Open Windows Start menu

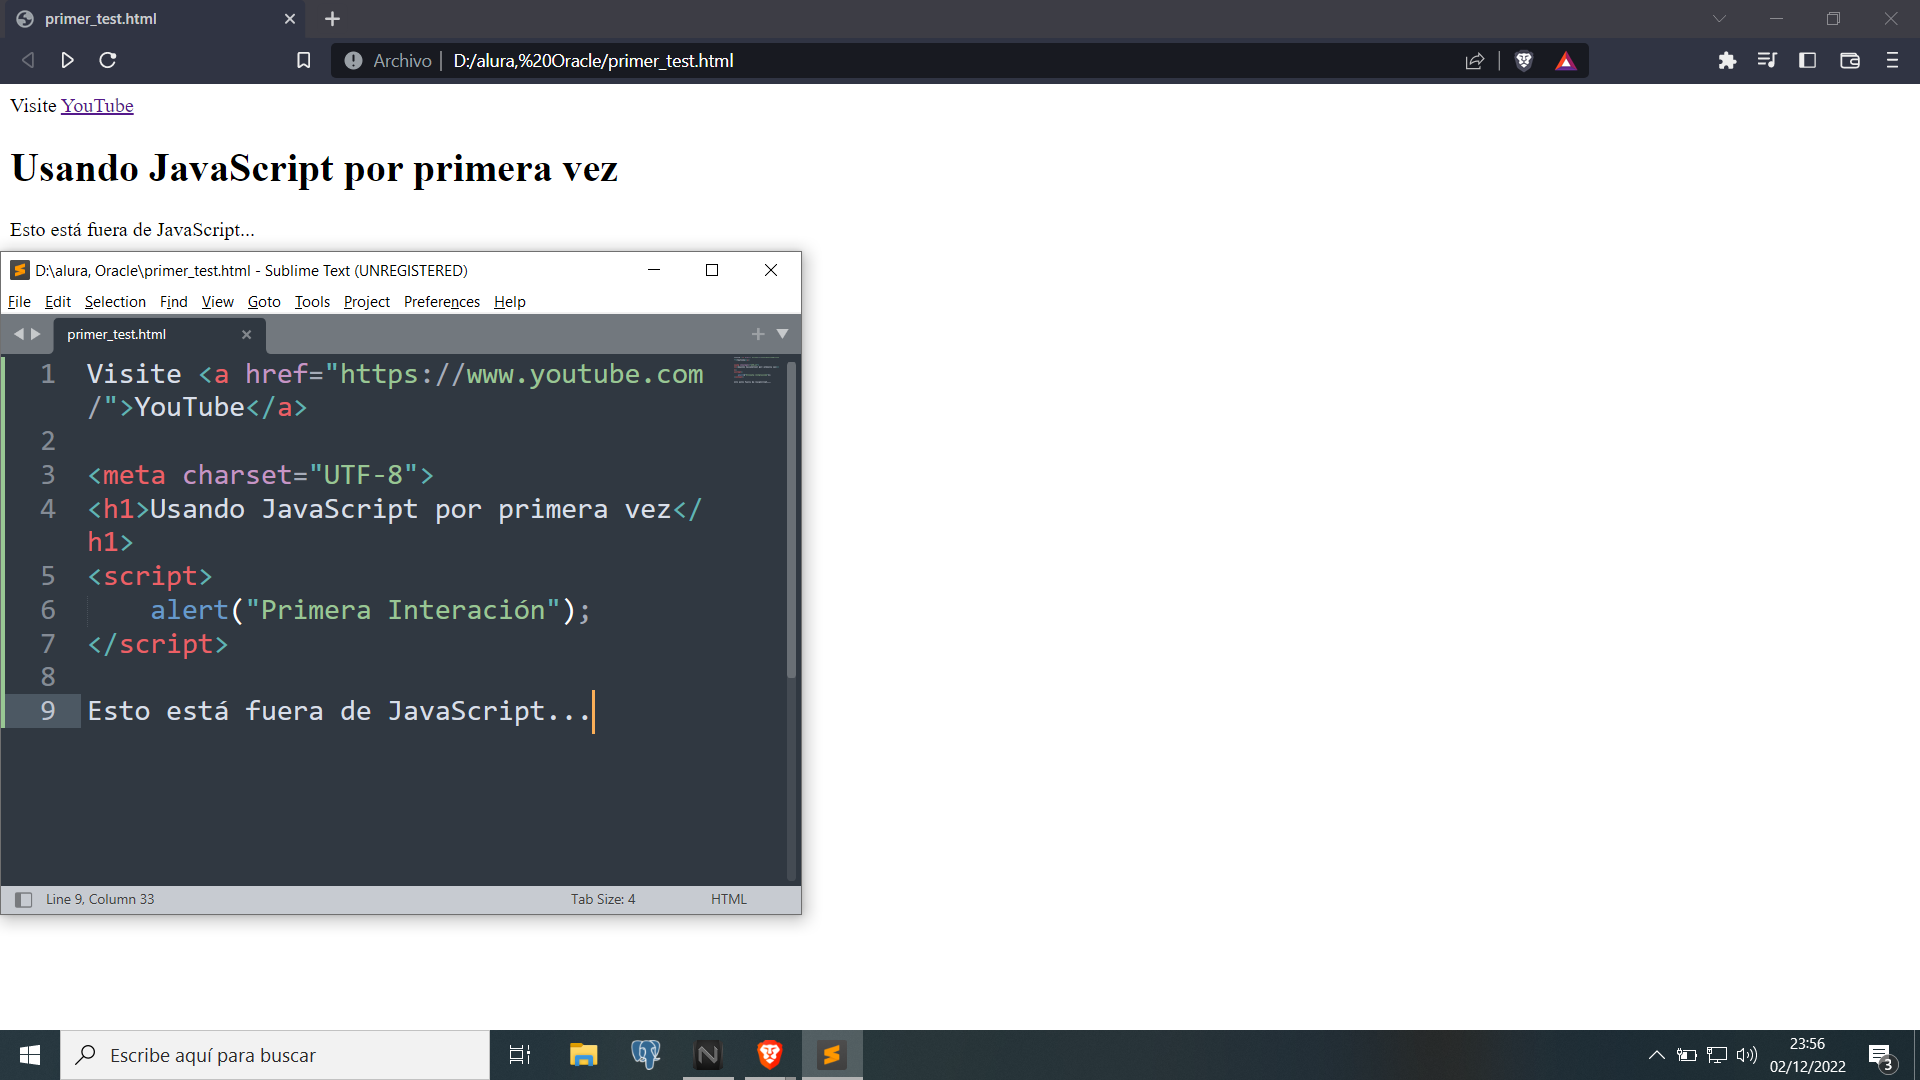[x=30, y=1055]
